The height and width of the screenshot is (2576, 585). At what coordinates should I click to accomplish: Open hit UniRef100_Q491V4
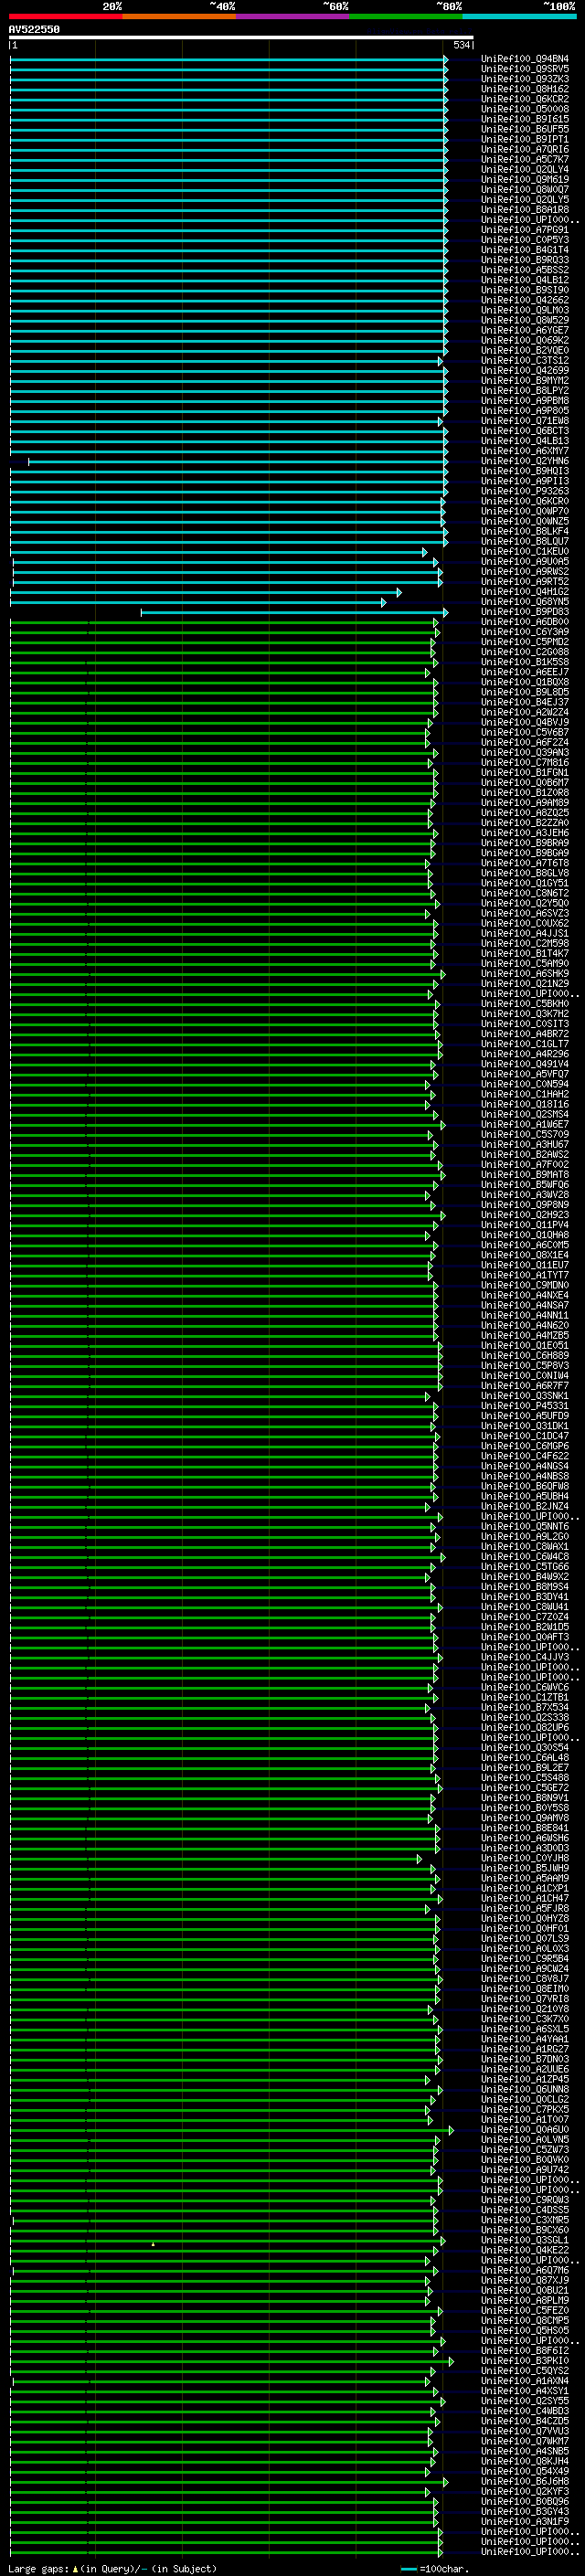525,1064
